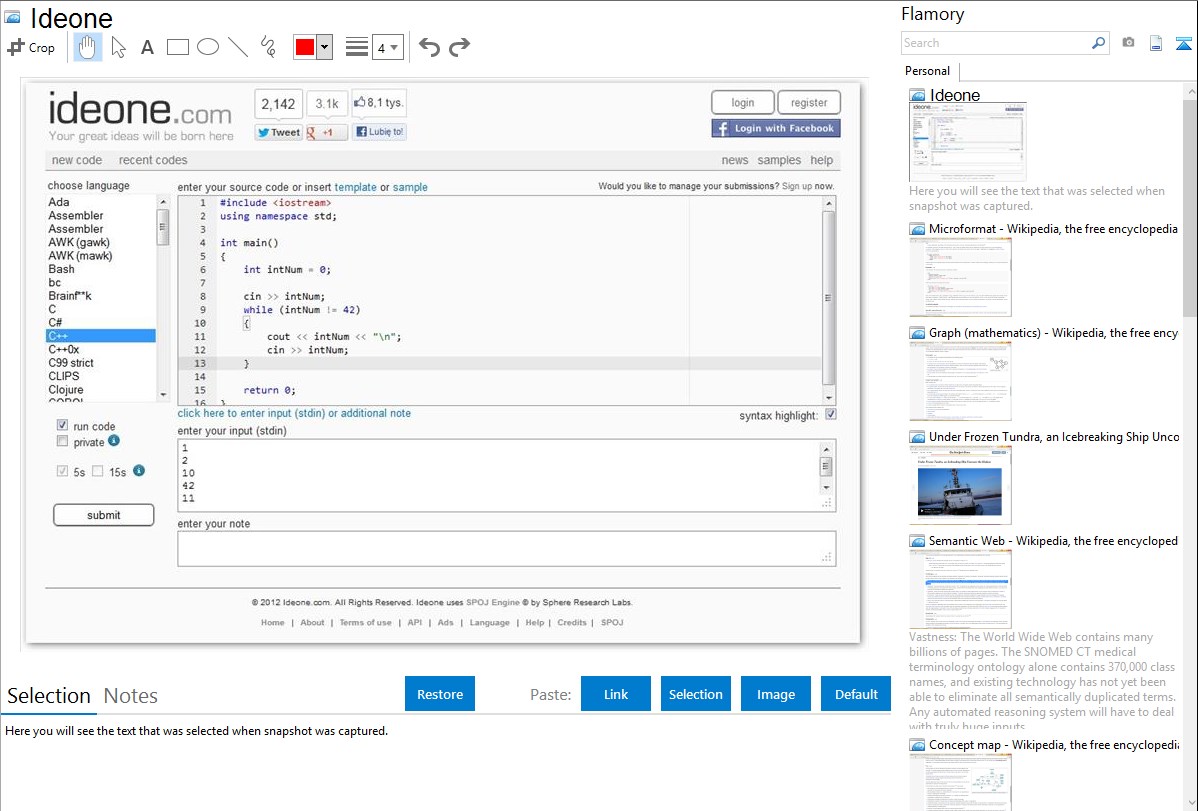Click the Paste Selection button
The height and width of the screenshot is (811, 1198).
[695, 694]
